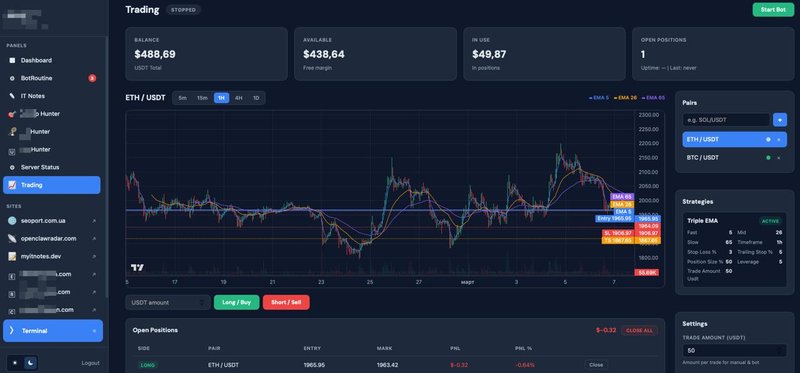Click the plus button to add a pair
Image resolution: width=800 pixels, height=373 pixels.
(x=780, y=120)
